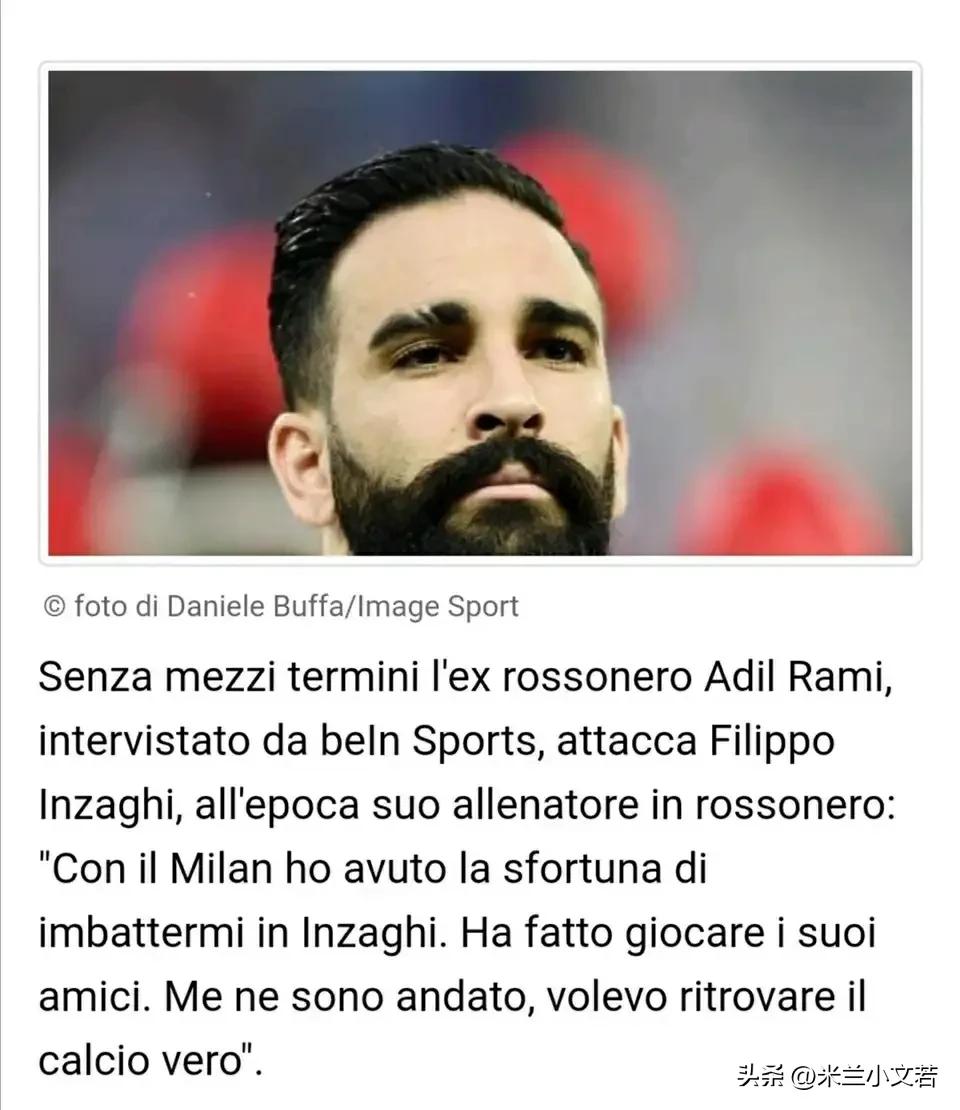The width and height of the screenshot is (960, 1110).
Task: Click the 头条 watermark logo
Action: 760,1076
